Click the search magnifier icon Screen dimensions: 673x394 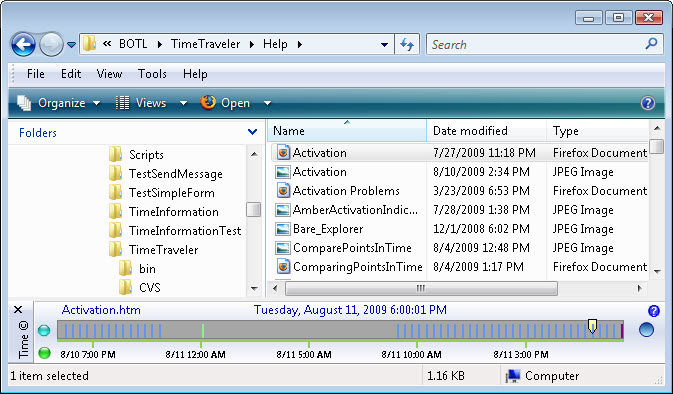pos(652,43)
